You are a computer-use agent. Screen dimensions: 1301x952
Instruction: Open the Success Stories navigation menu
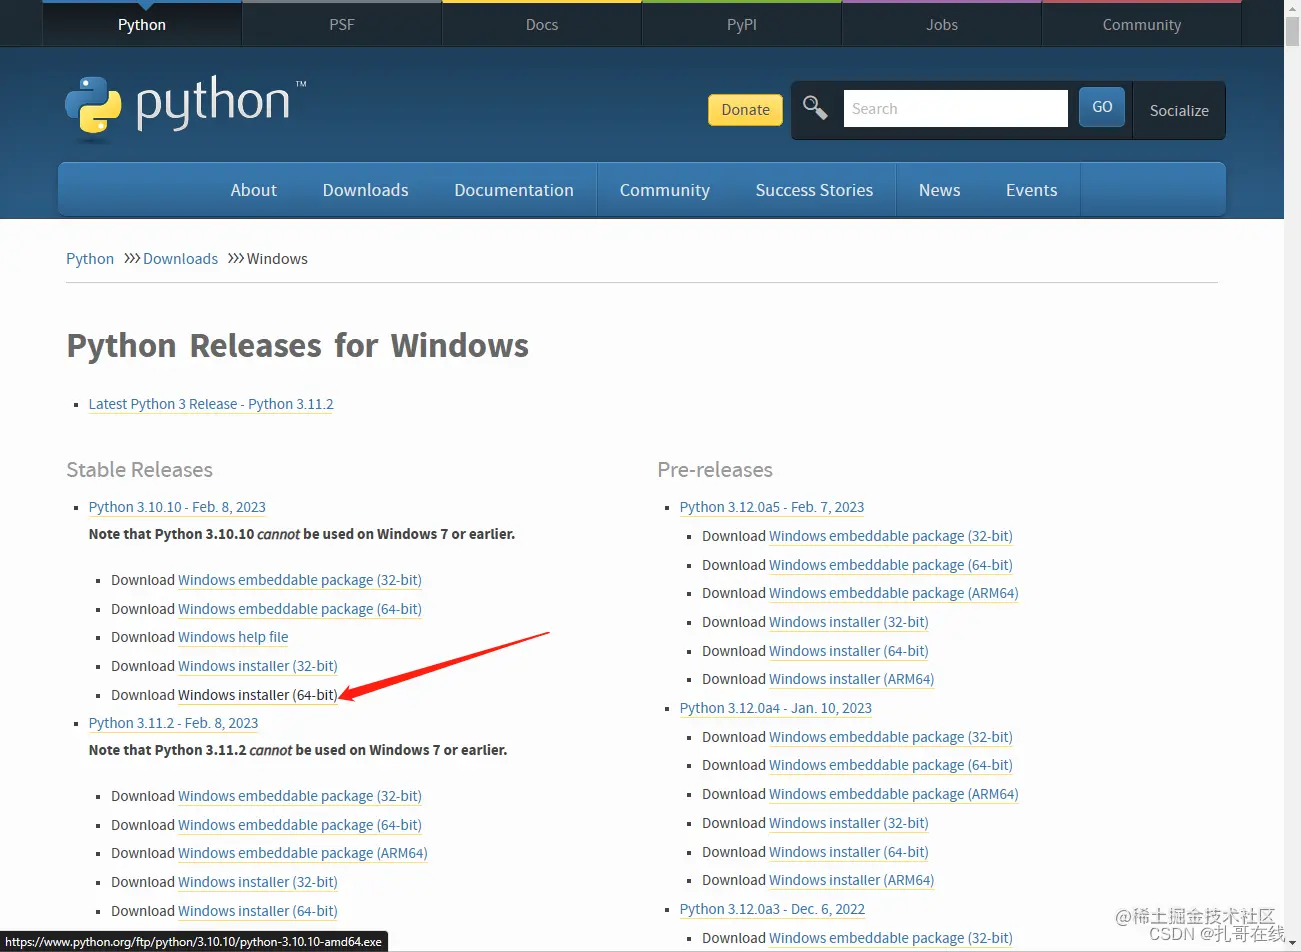(814, 190)
